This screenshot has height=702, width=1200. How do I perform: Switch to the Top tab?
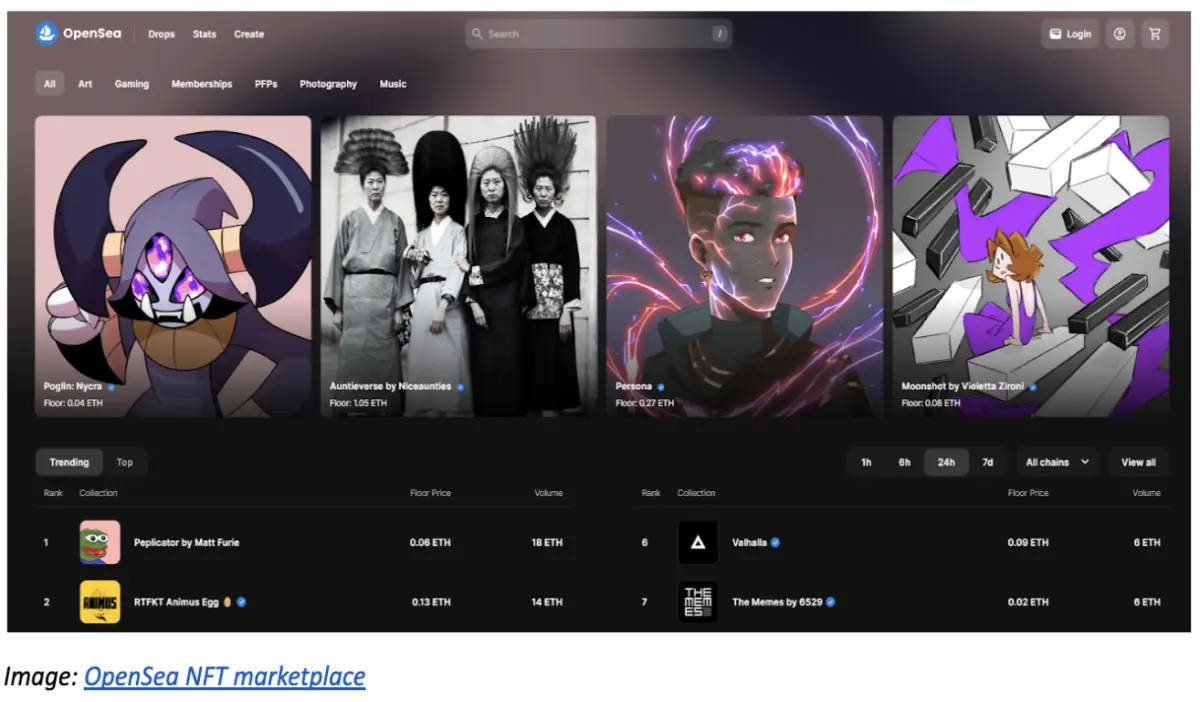click(x=125, y=462)
